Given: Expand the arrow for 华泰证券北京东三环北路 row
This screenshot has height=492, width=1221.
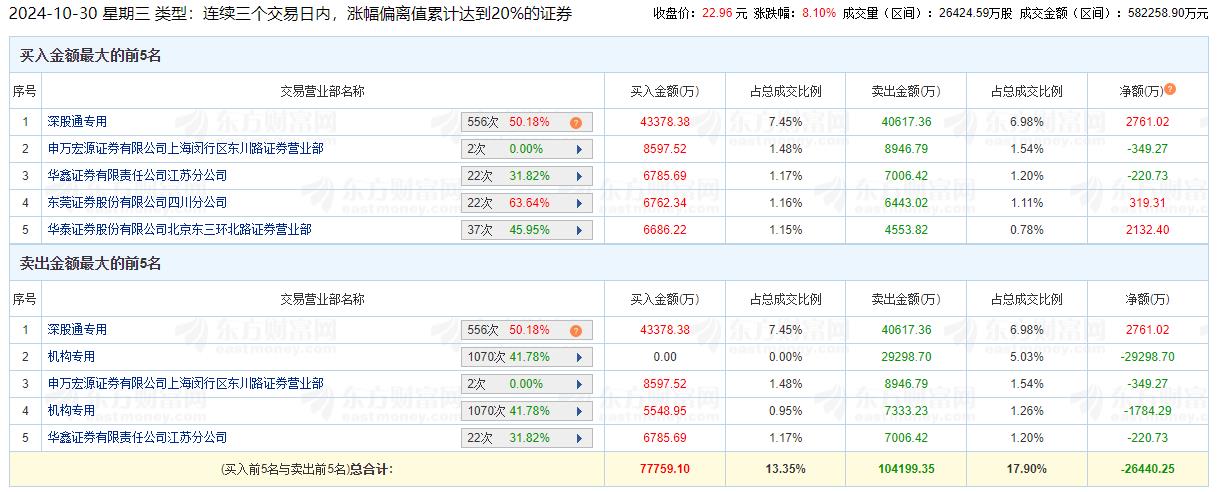Looking at the screenshot, I should coord(579,230).
